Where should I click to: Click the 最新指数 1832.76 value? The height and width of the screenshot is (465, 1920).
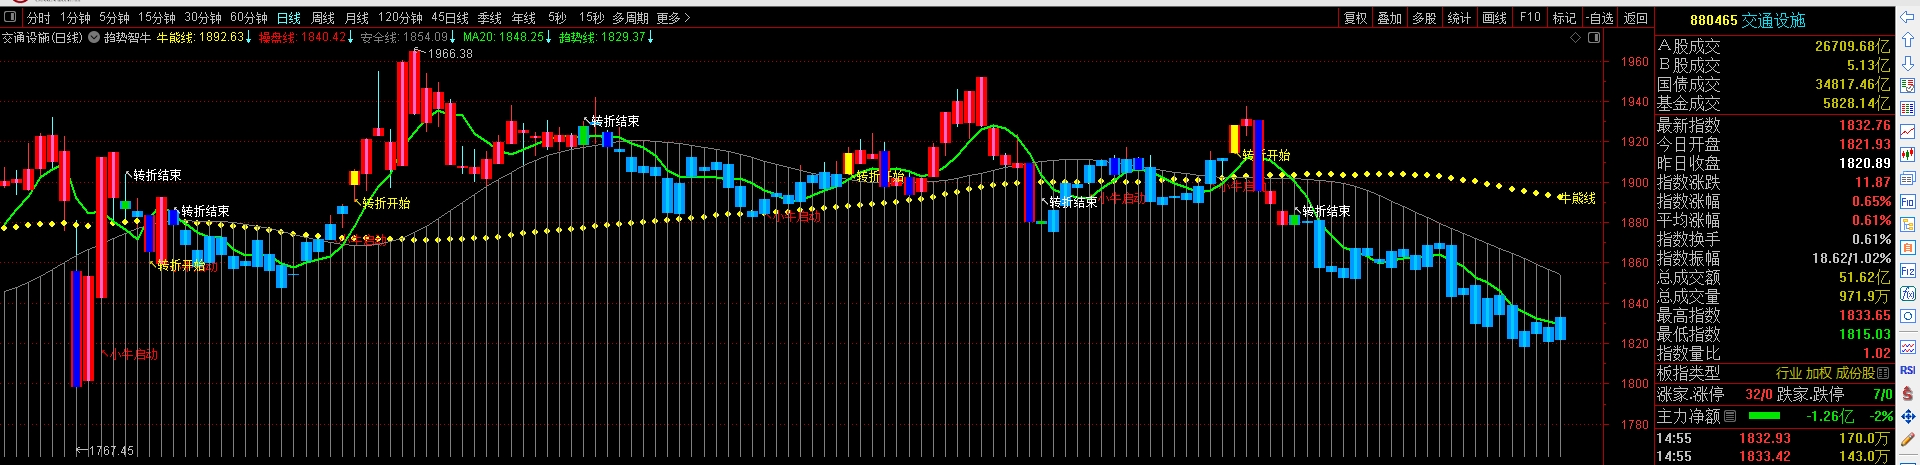tap(1865, 125)
